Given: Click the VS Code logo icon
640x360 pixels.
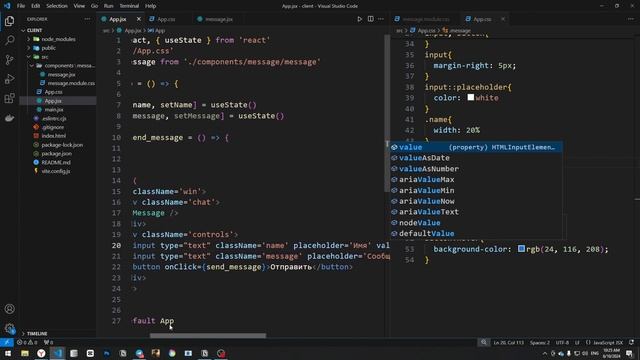Looking at the screenshot, I should coord(7,6).
